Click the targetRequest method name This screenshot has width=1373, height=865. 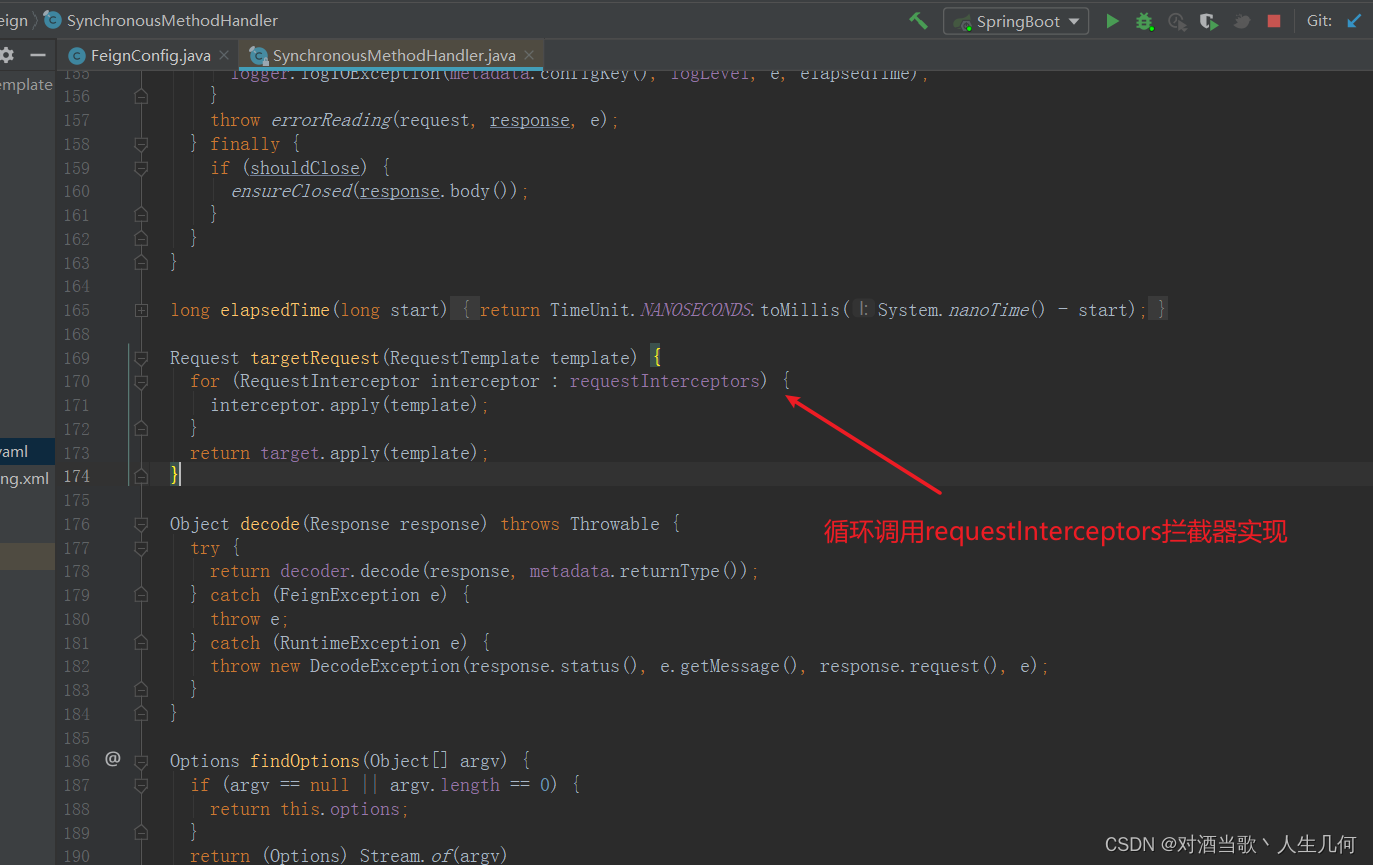point(315,358)
